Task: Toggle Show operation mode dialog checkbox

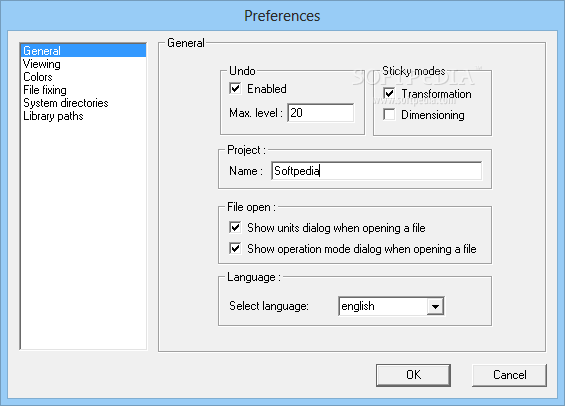Action: click(x=235, y=249)
